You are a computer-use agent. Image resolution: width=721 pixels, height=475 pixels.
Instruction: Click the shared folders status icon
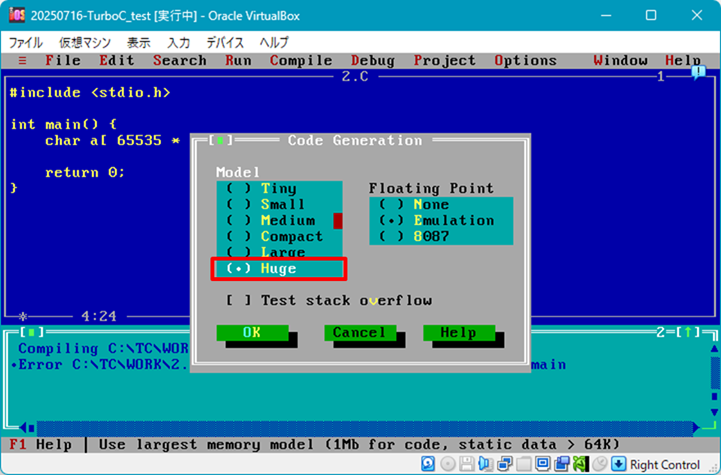pyautogui.click(x=523, y=464)
